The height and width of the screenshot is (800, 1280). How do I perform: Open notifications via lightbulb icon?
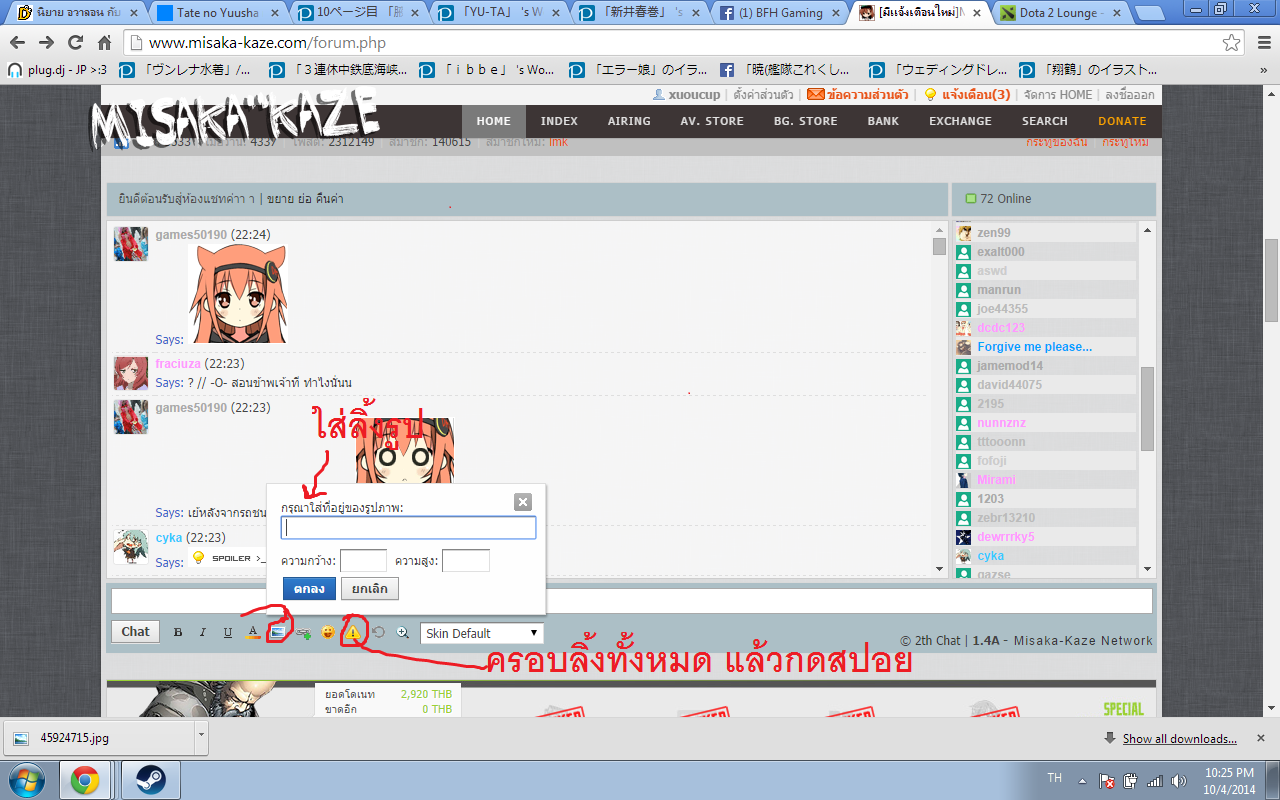930,94
